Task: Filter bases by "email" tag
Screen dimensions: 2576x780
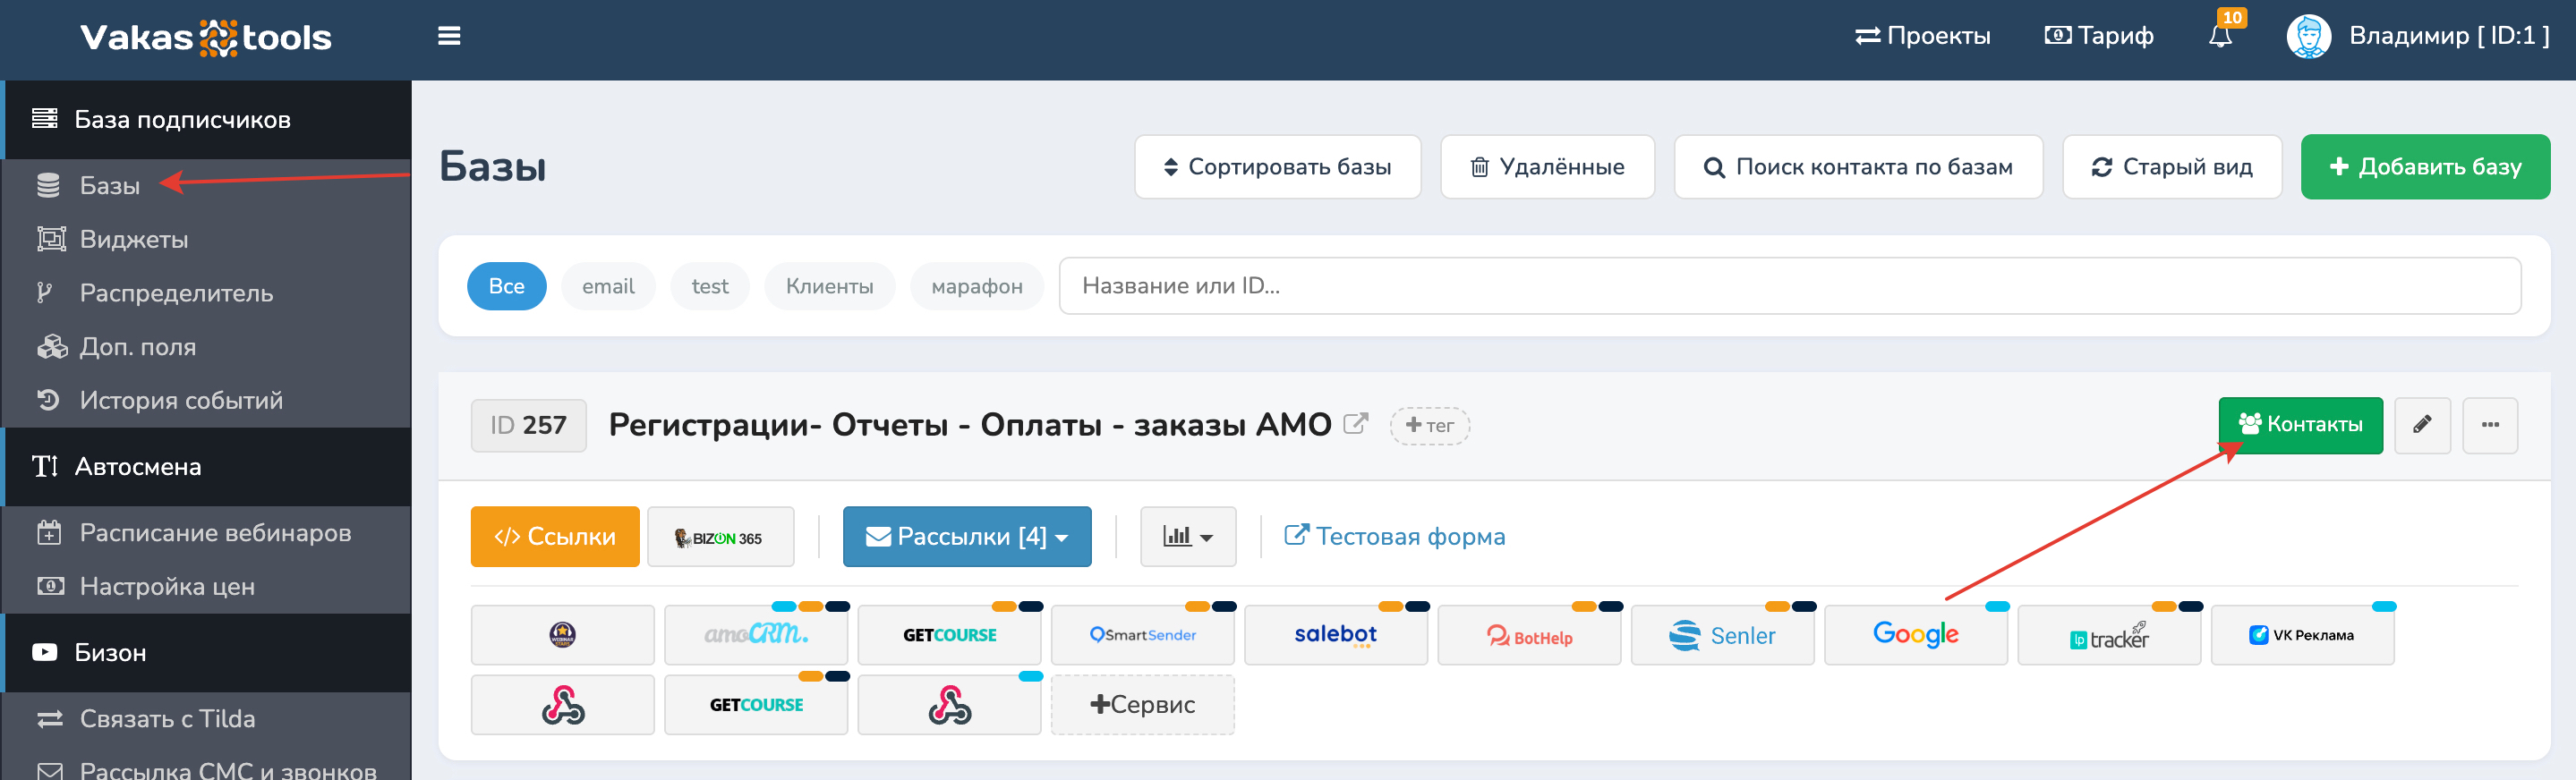Action: point(608,286)
